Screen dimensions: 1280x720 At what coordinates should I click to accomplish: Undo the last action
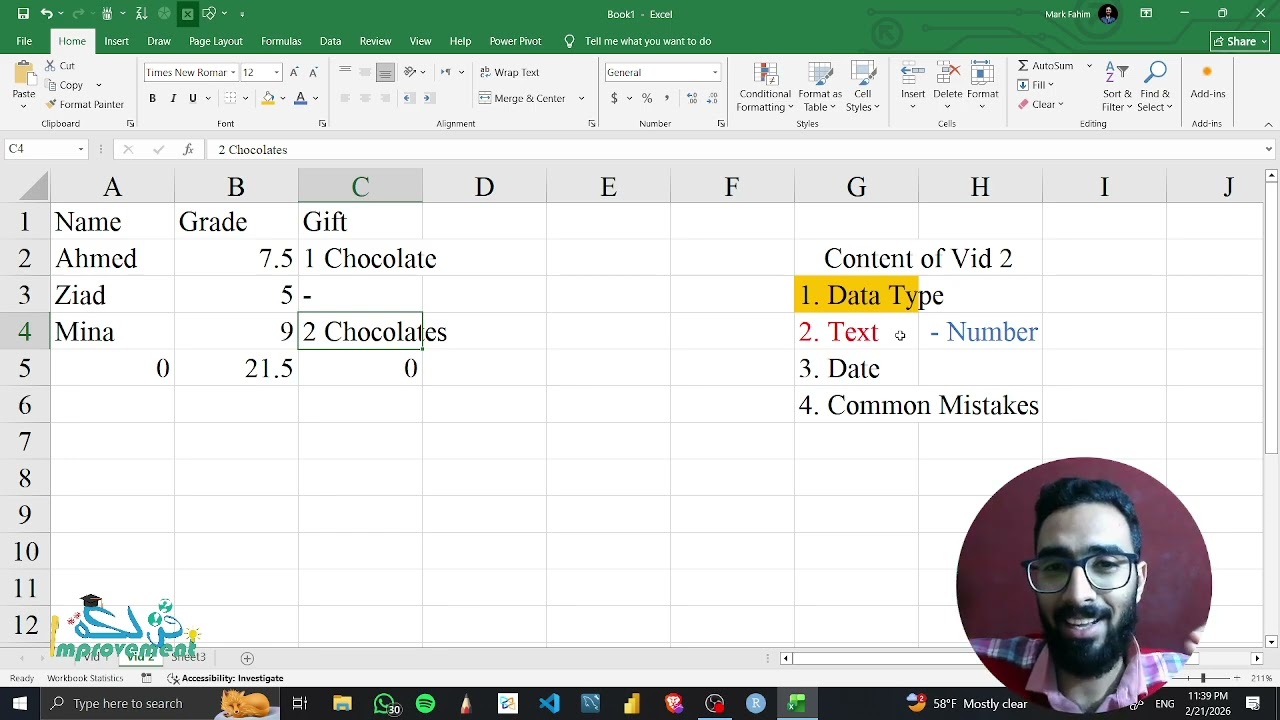coord(46,14)
